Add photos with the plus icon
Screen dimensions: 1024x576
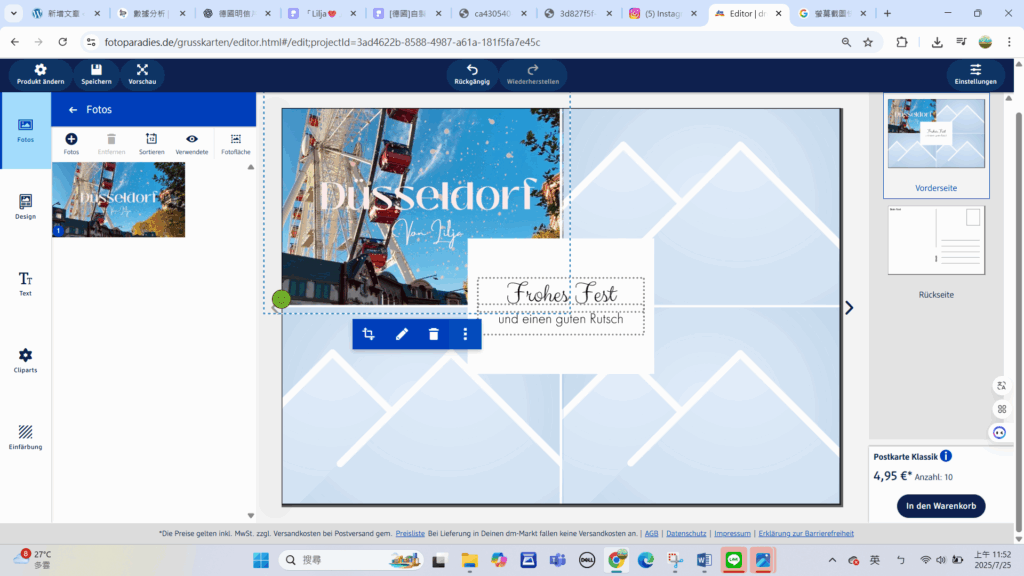[71, 143]
